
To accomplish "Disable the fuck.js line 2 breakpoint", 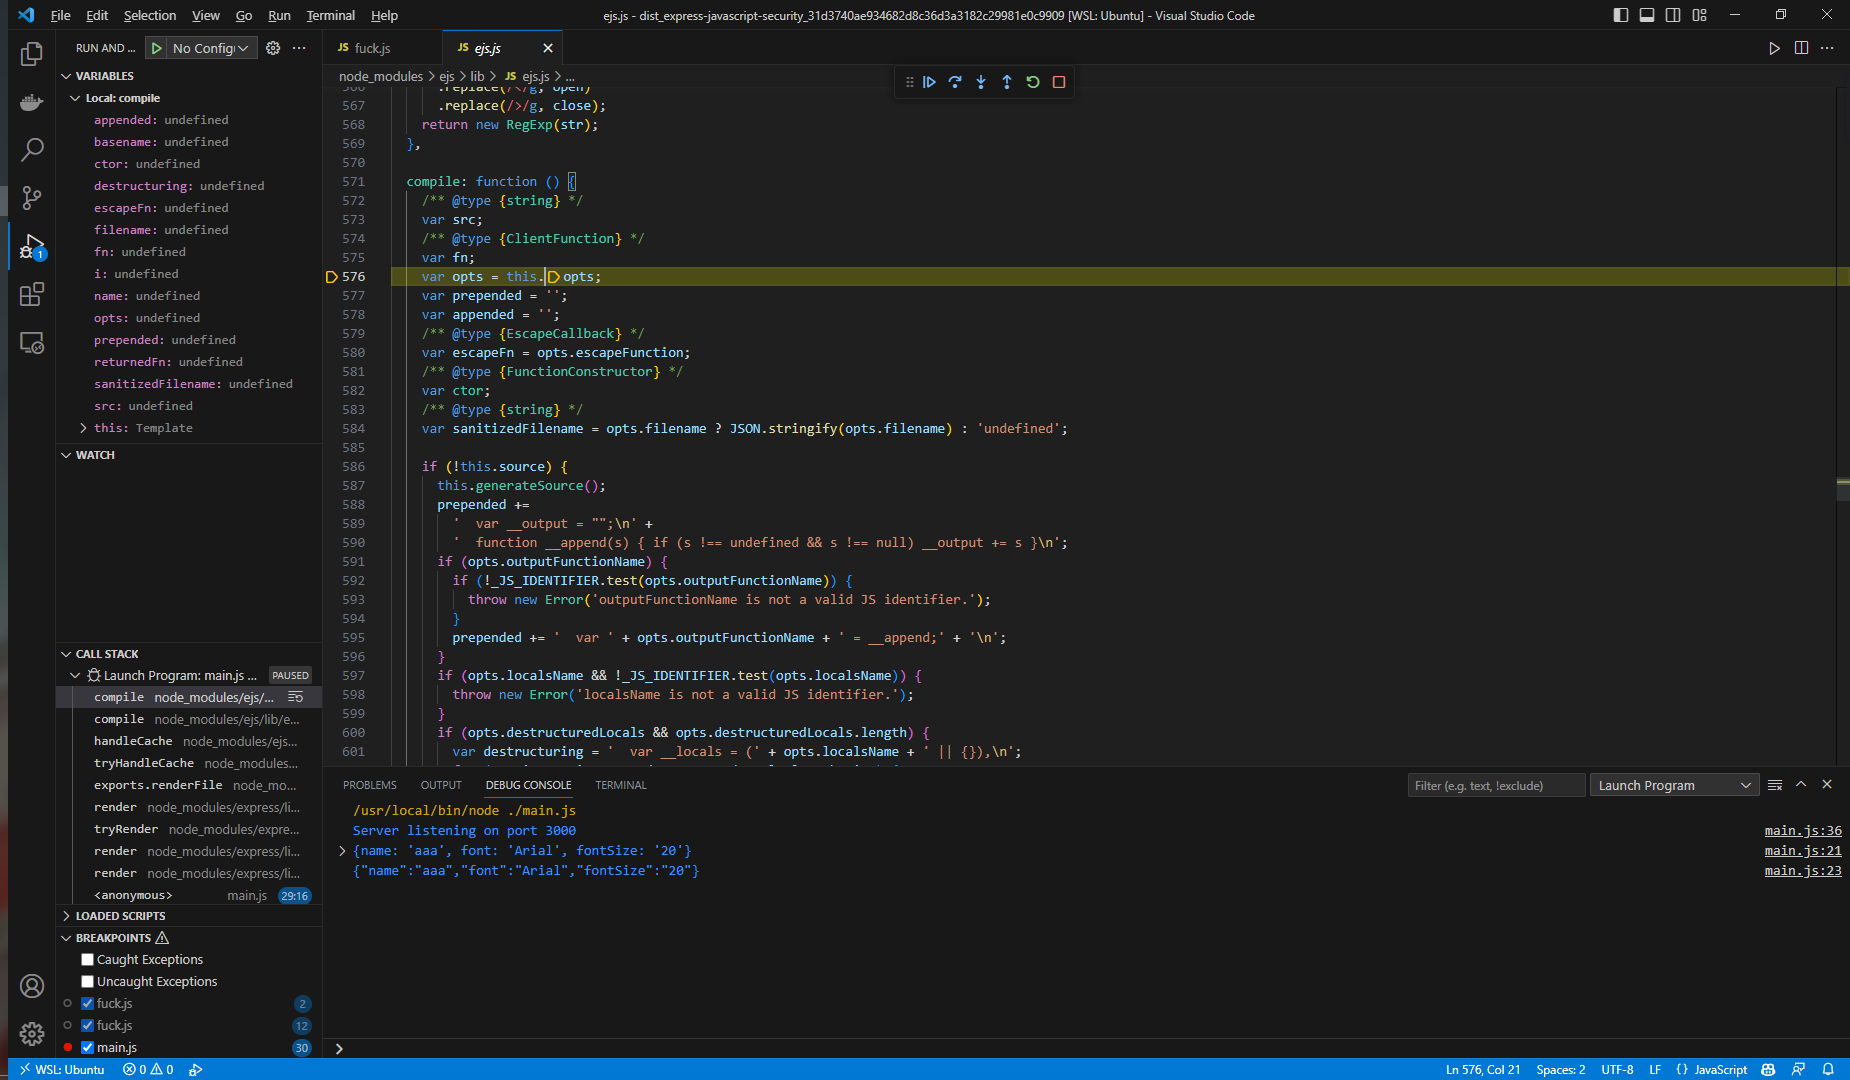I will (87, 1004).
